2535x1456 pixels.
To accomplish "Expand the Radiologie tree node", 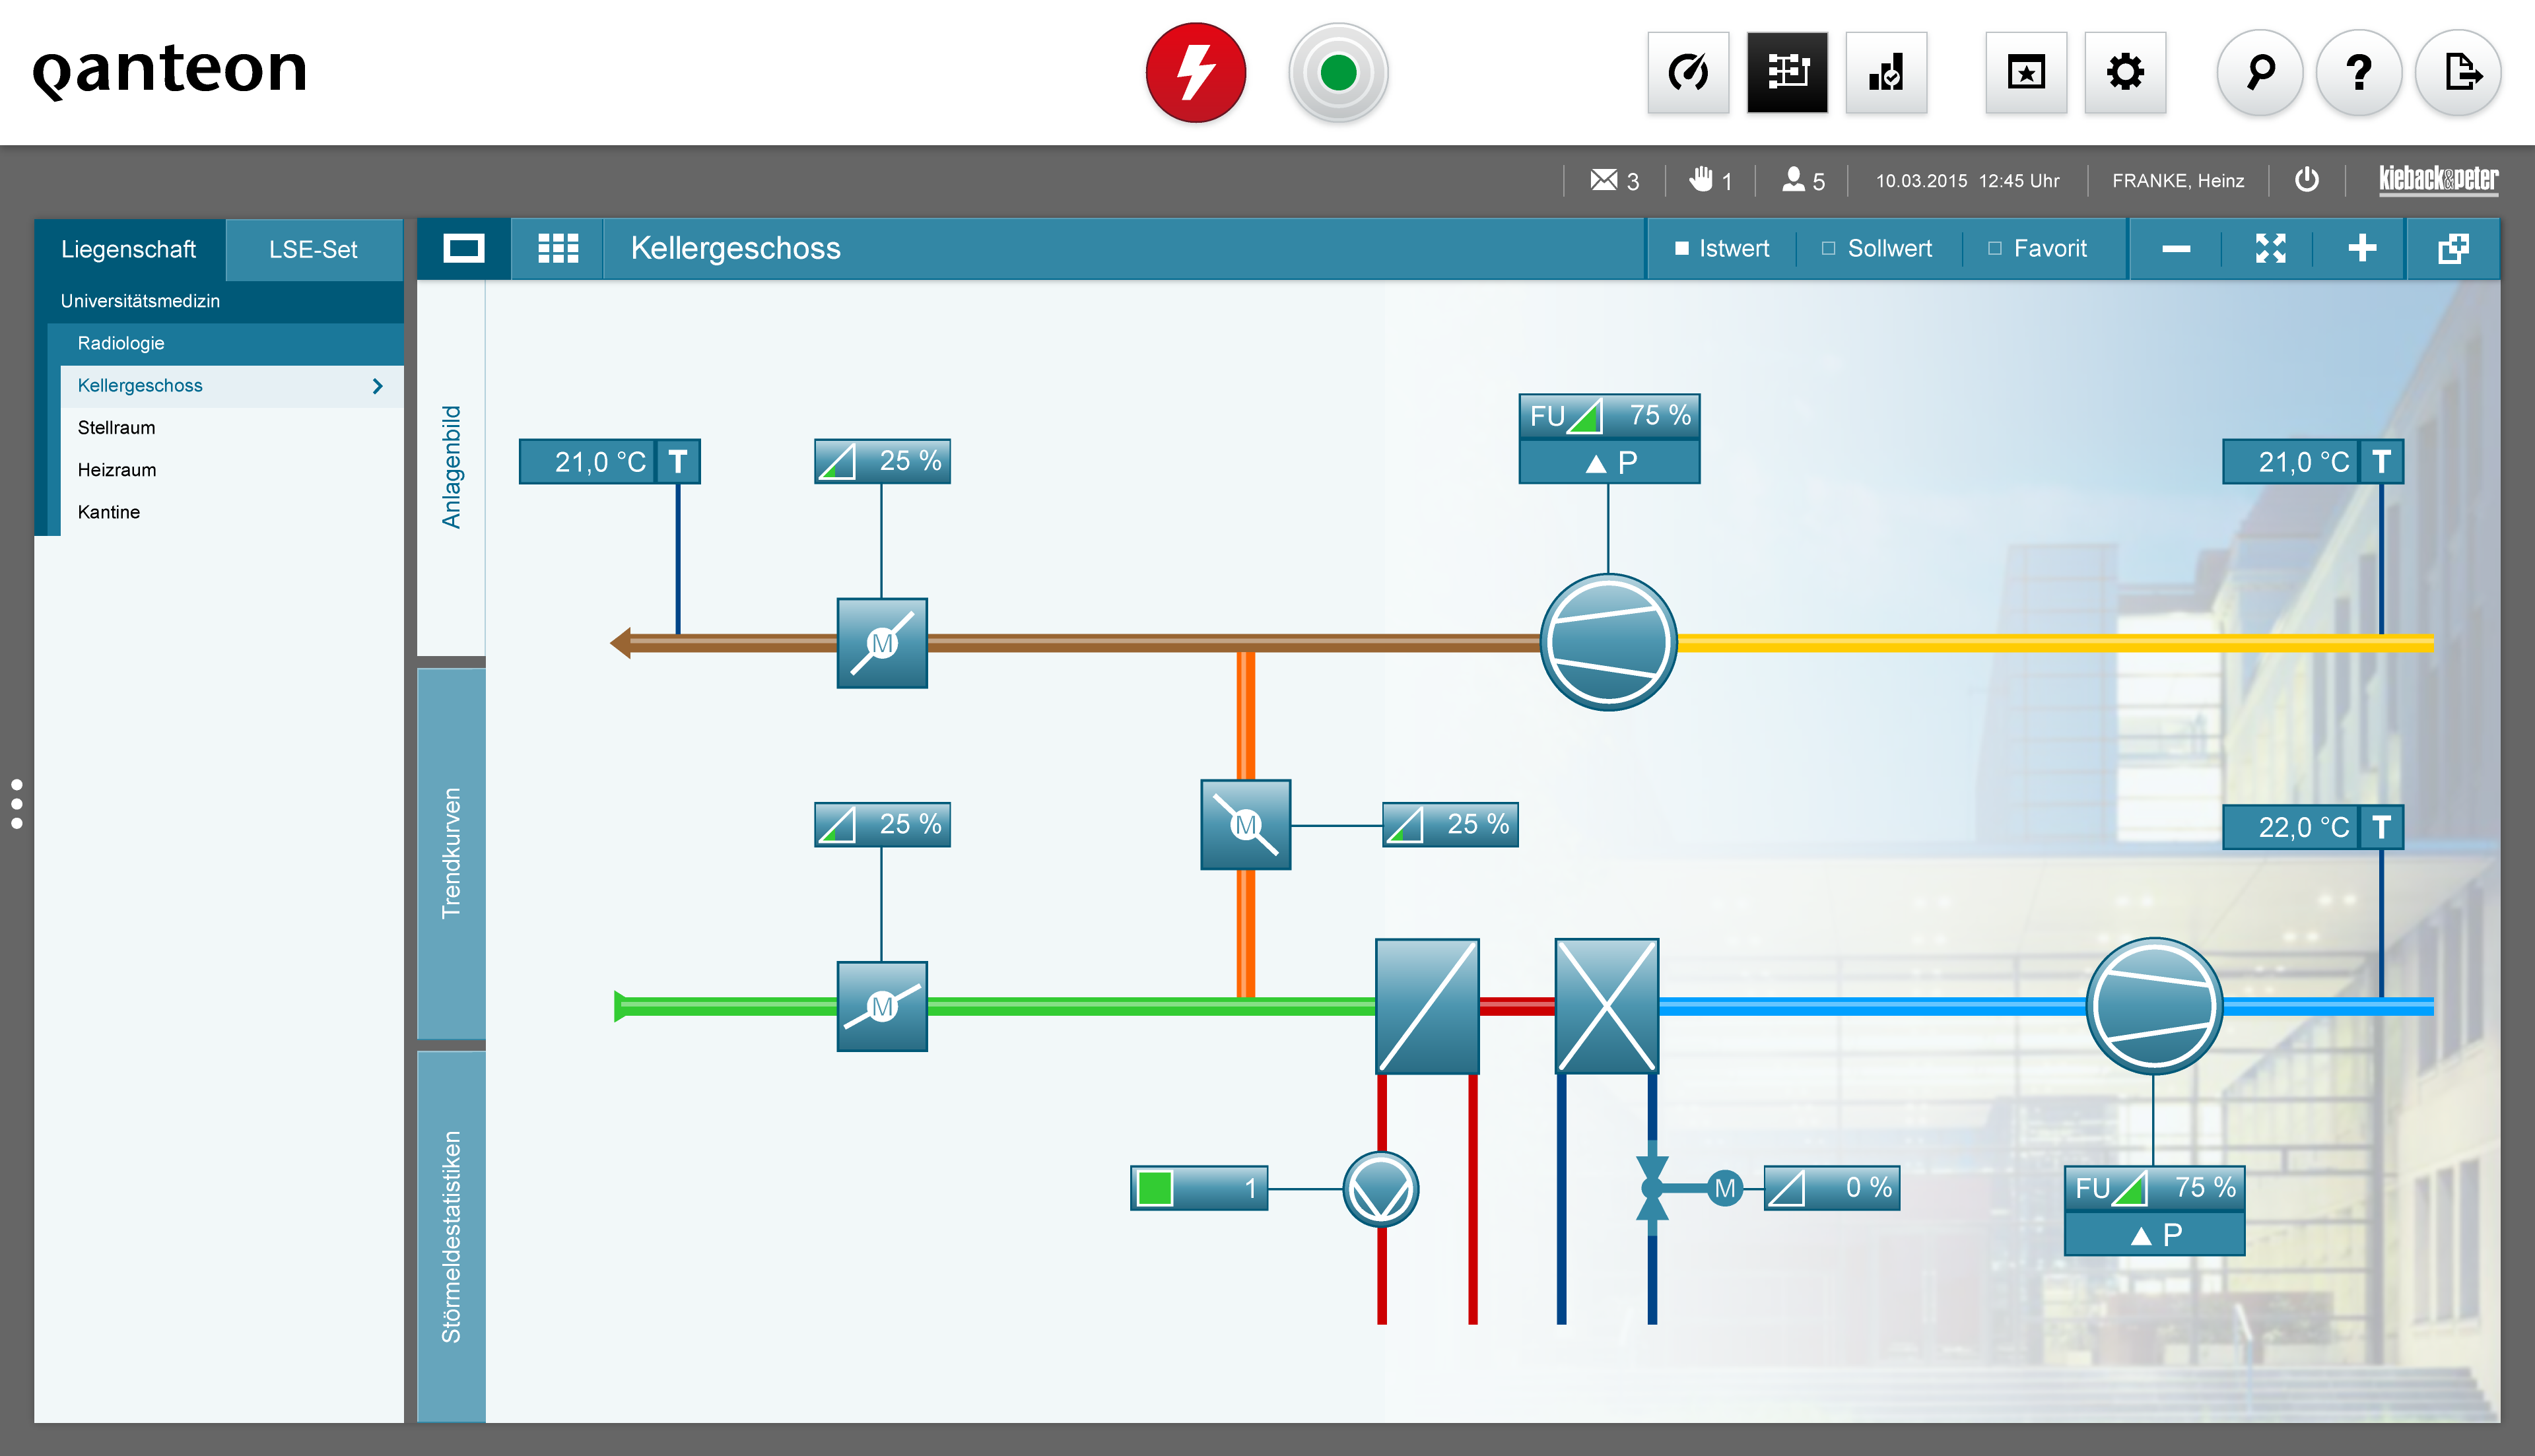I will (x=121, y=343).
